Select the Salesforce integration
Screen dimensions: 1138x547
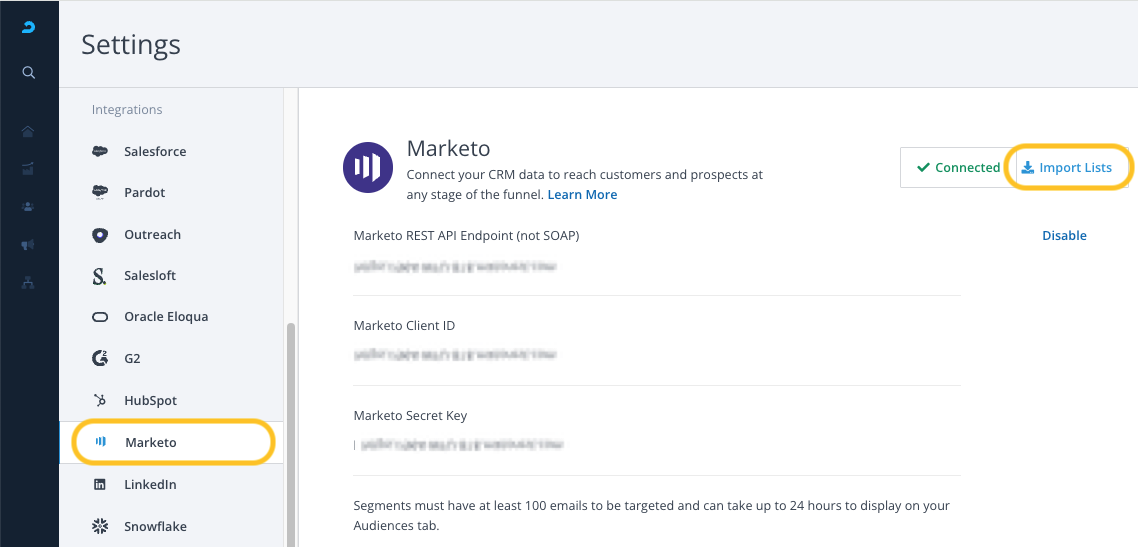tap(154, 152)
